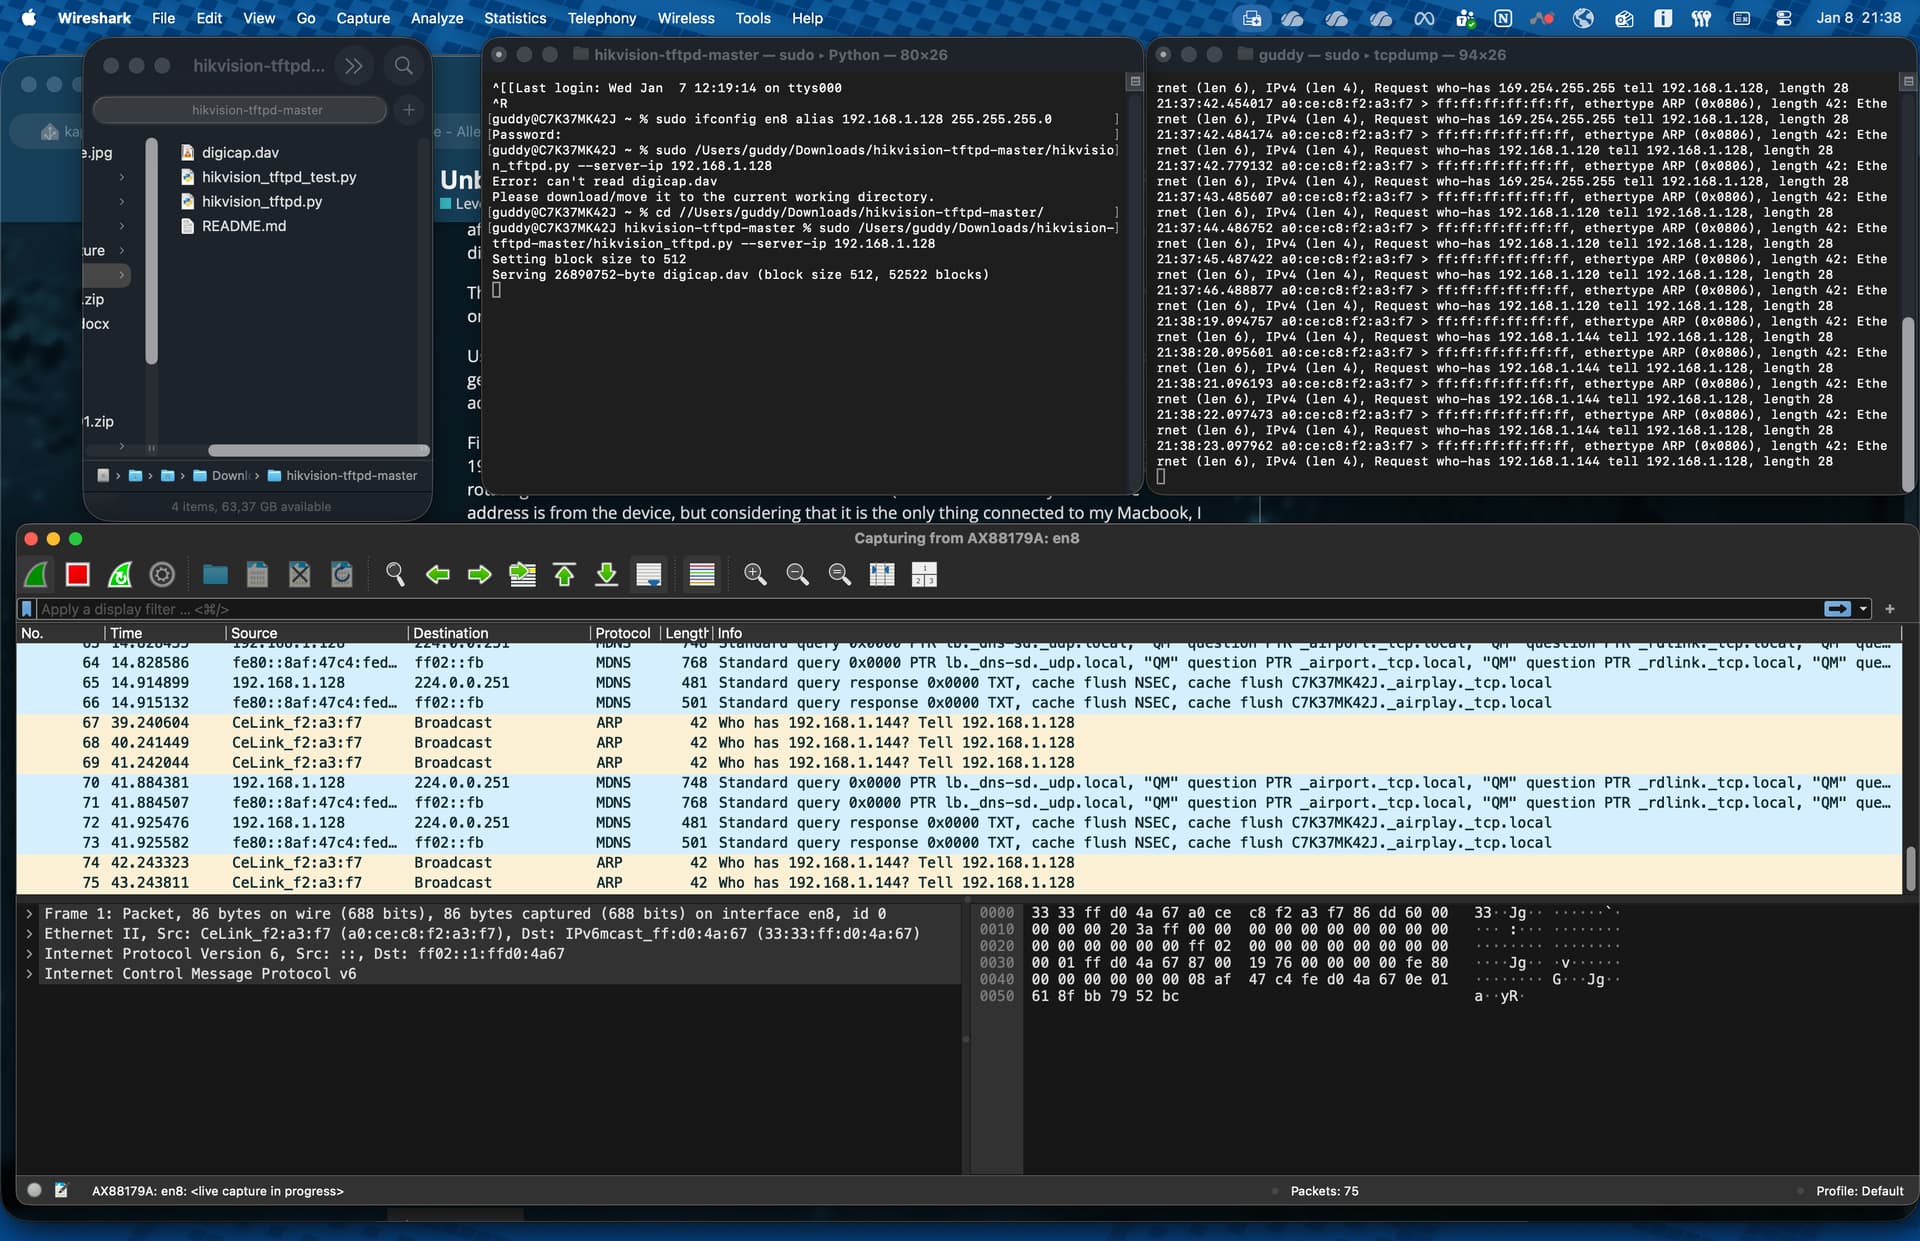Click the packet list vertical scrollbar

(1910, 868)
